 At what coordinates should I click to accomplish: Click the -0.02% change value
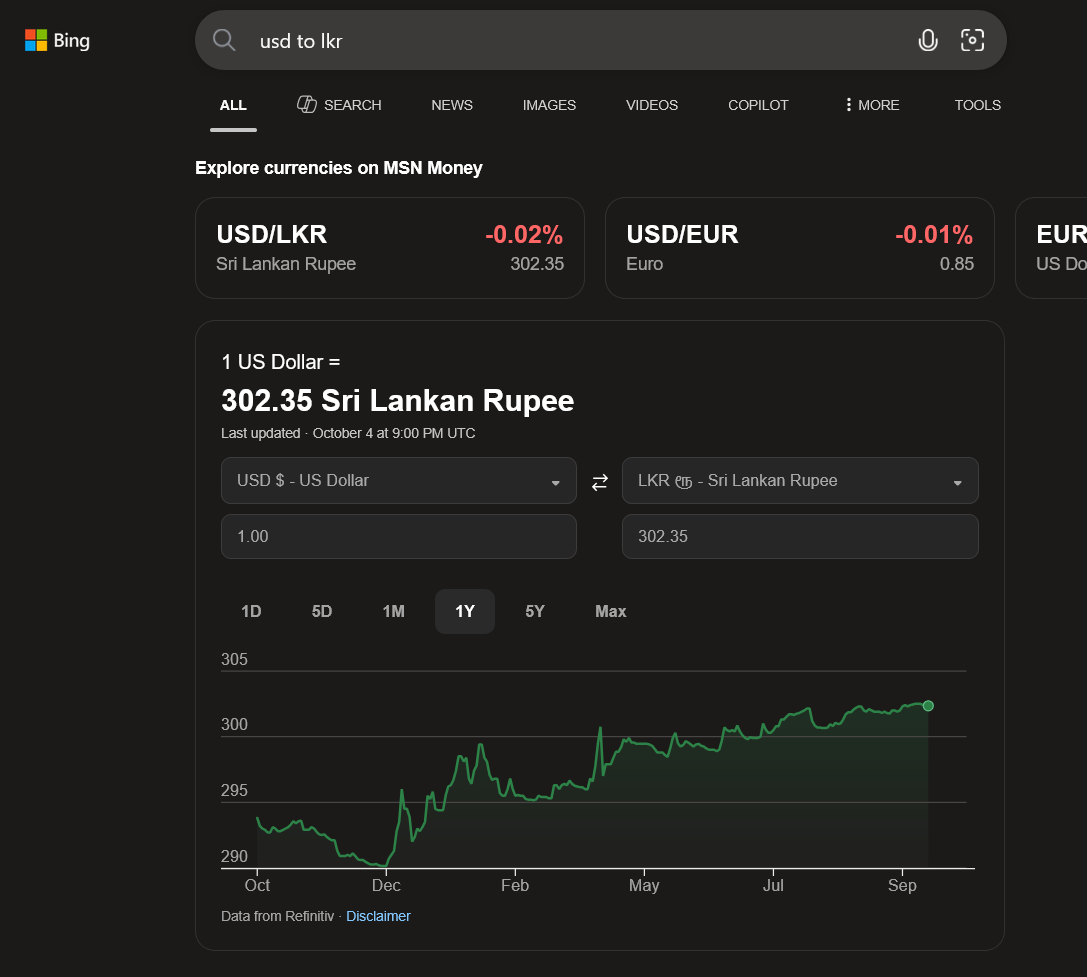524,234
